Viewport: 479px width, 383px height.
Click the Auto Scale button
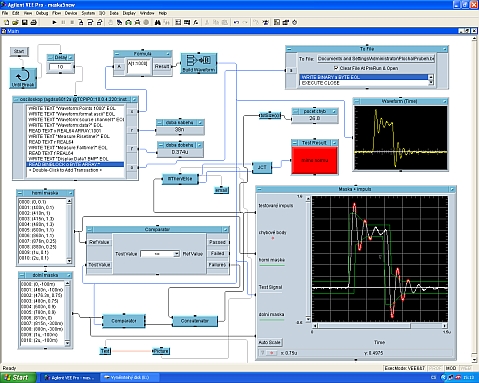click(x=270, y=342)
